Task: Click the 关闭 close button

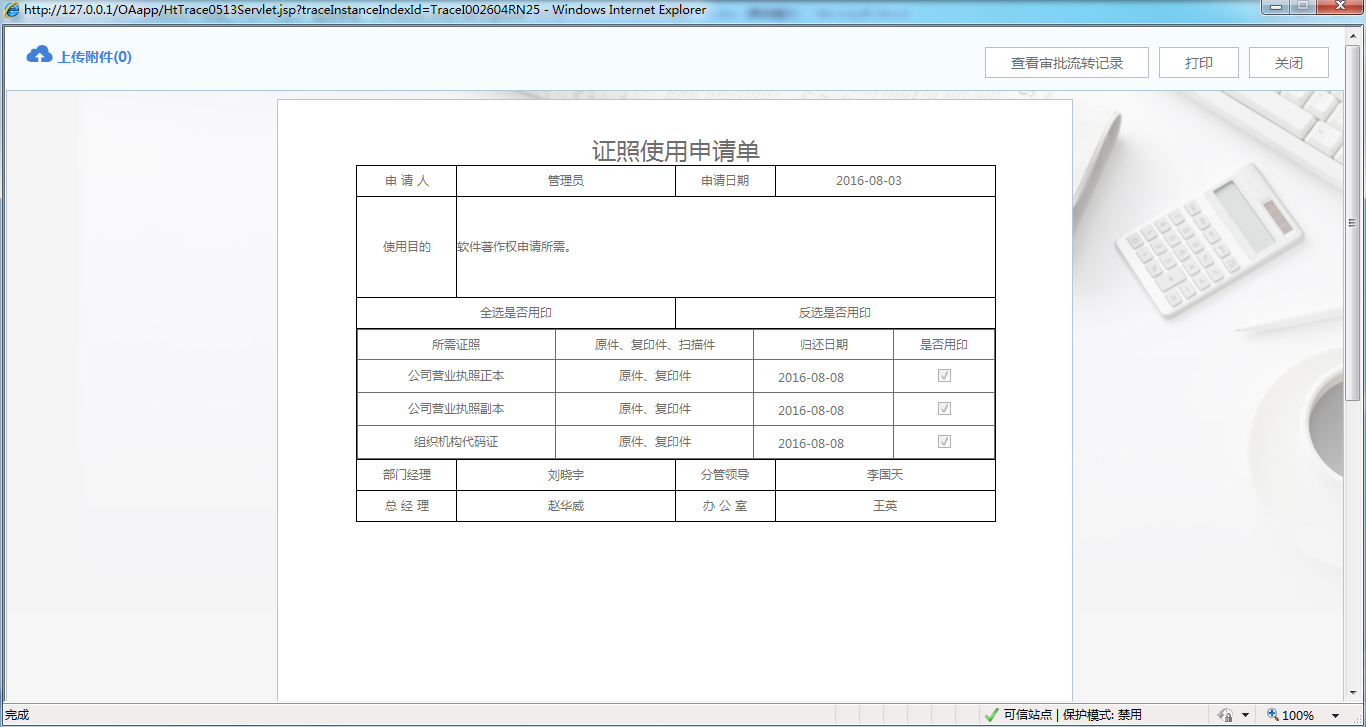Action: click(x=1288, y=61)
